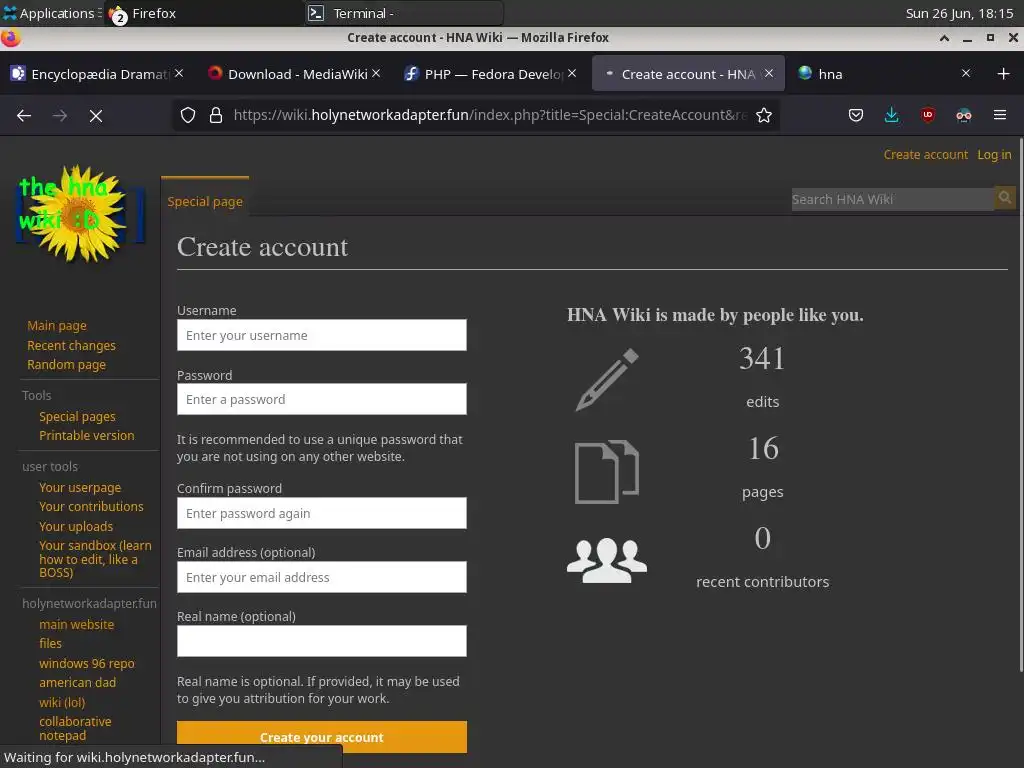Open a new browser tab
Image resolution: width=1024 pixels, height=768 pixels.
[1004, 74]
